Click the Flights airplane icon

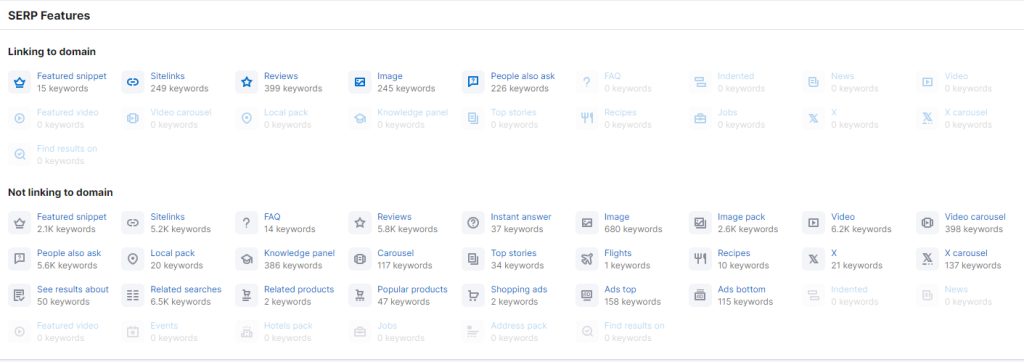[587, 259]
